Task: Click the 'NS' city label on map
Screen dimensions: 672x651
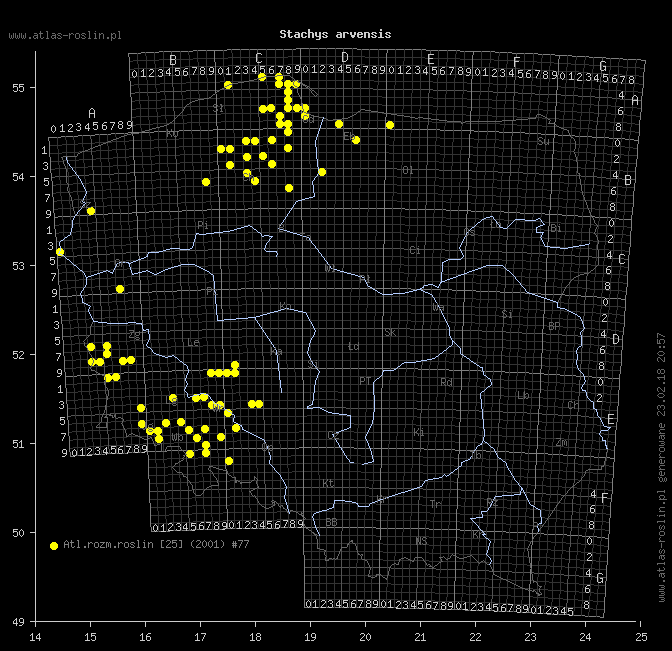Action: point(421,541)
